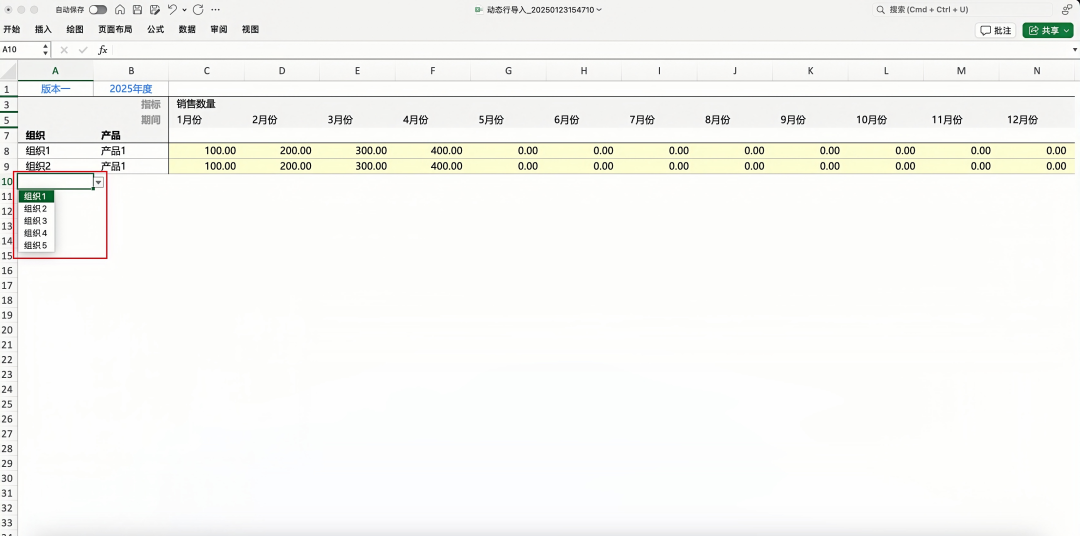Image resolution: width=1080 pixels, height=536 pixels.
Task: Click the save-as pencil disk icon
Action: pyautogui.click(x=155, y=10)
